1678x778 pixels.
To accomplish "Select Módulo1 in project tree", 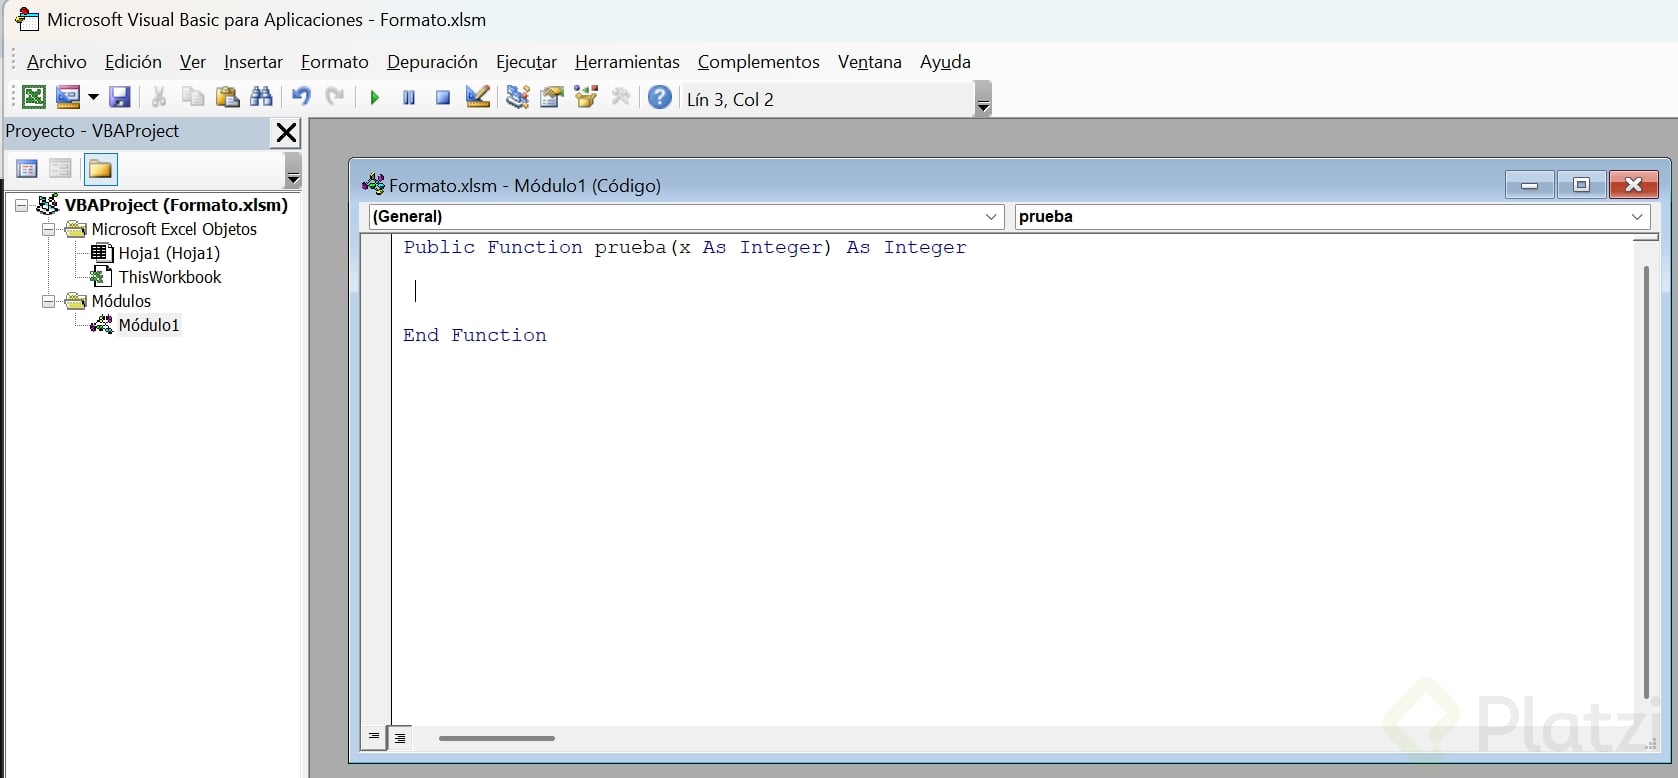I will (x=149, y=325).
